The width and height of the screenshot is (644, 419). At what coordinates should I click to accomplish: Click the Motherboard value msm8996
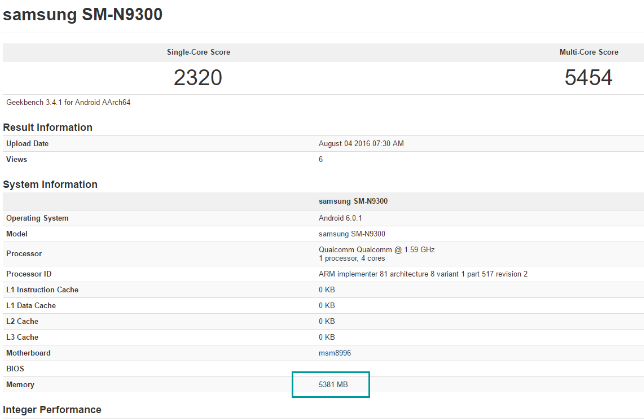click(335, 353)
